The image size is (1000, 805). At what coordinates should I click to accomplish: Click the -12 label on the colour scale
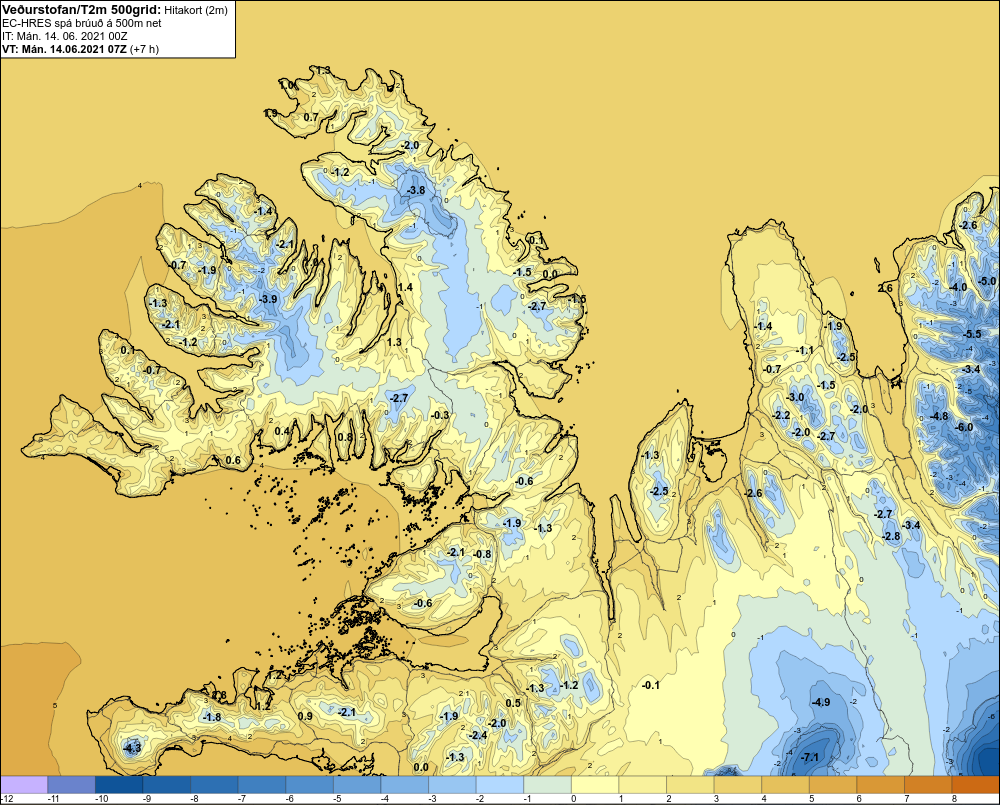point(7,799)
